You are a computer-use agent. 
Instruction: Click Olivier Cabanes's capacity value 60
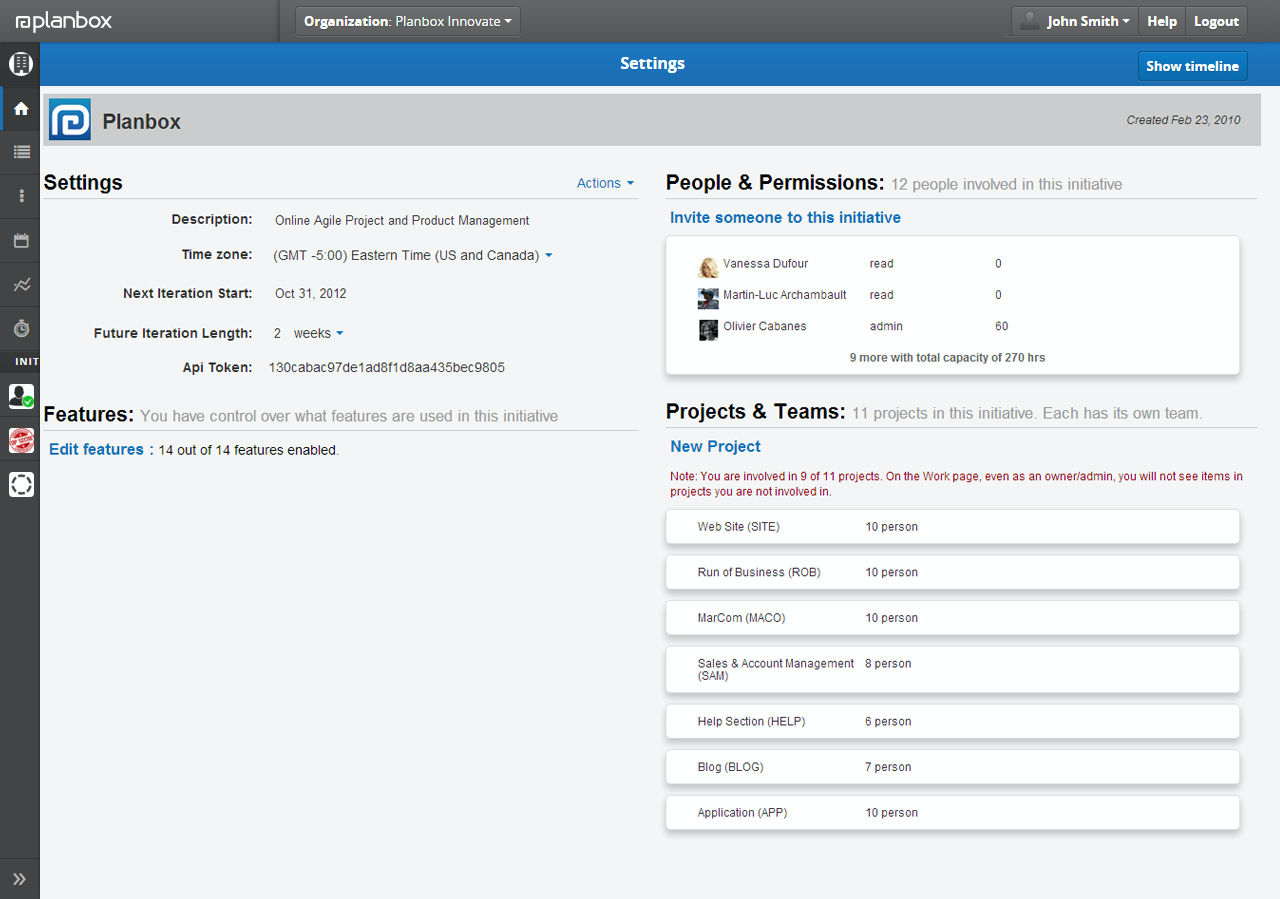coord(1001,326)
